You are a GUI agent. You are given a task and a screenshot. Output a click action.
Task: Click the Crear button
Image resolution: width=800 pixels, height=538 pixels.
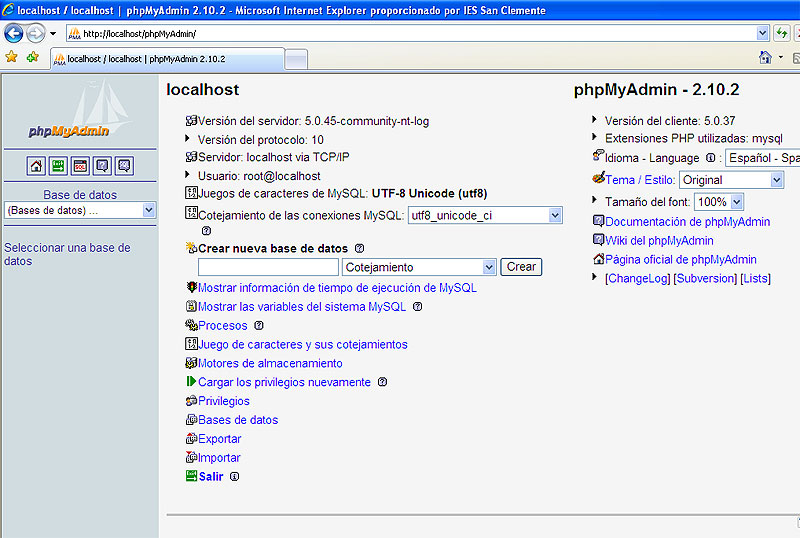521,267
